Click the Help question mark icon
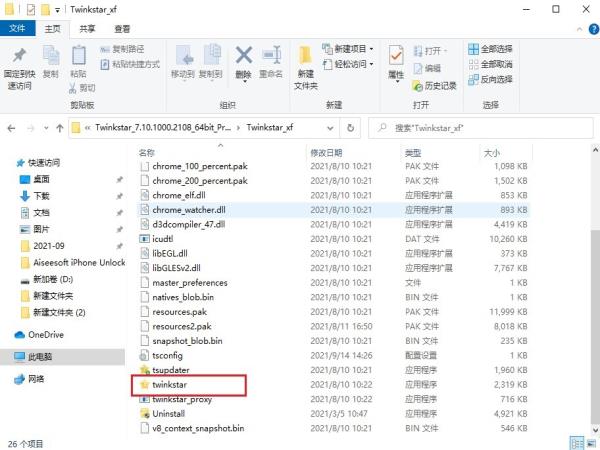 point(593,29)
